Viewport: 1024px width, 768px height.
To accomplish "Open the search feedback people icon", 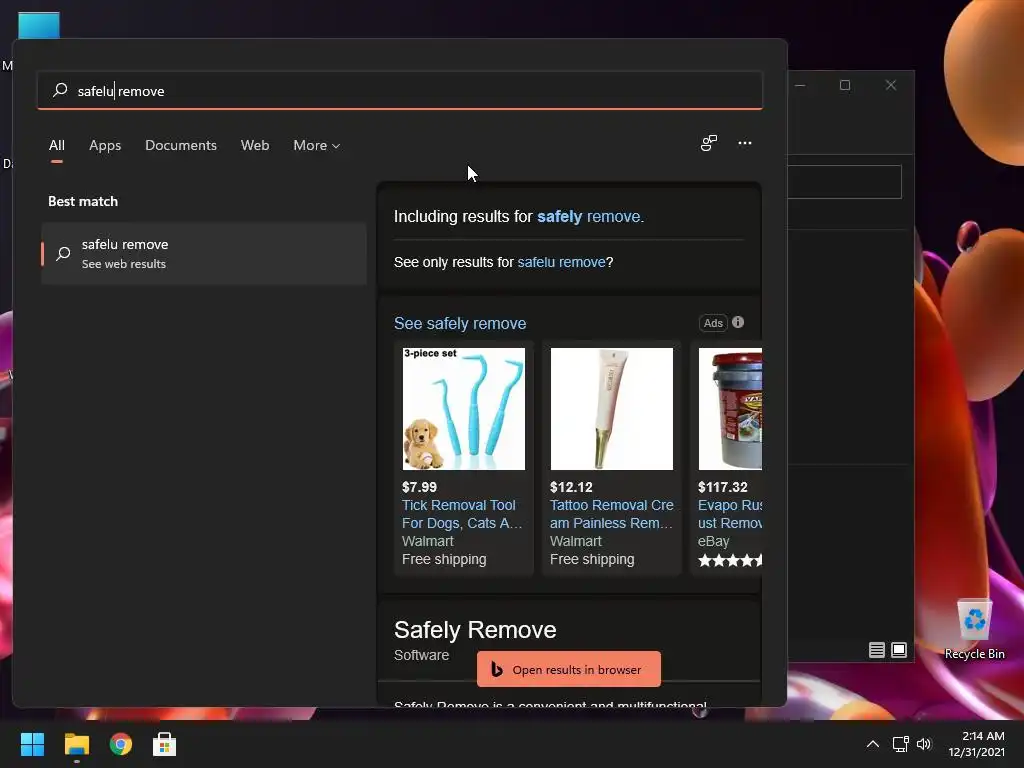I will 709,143.
